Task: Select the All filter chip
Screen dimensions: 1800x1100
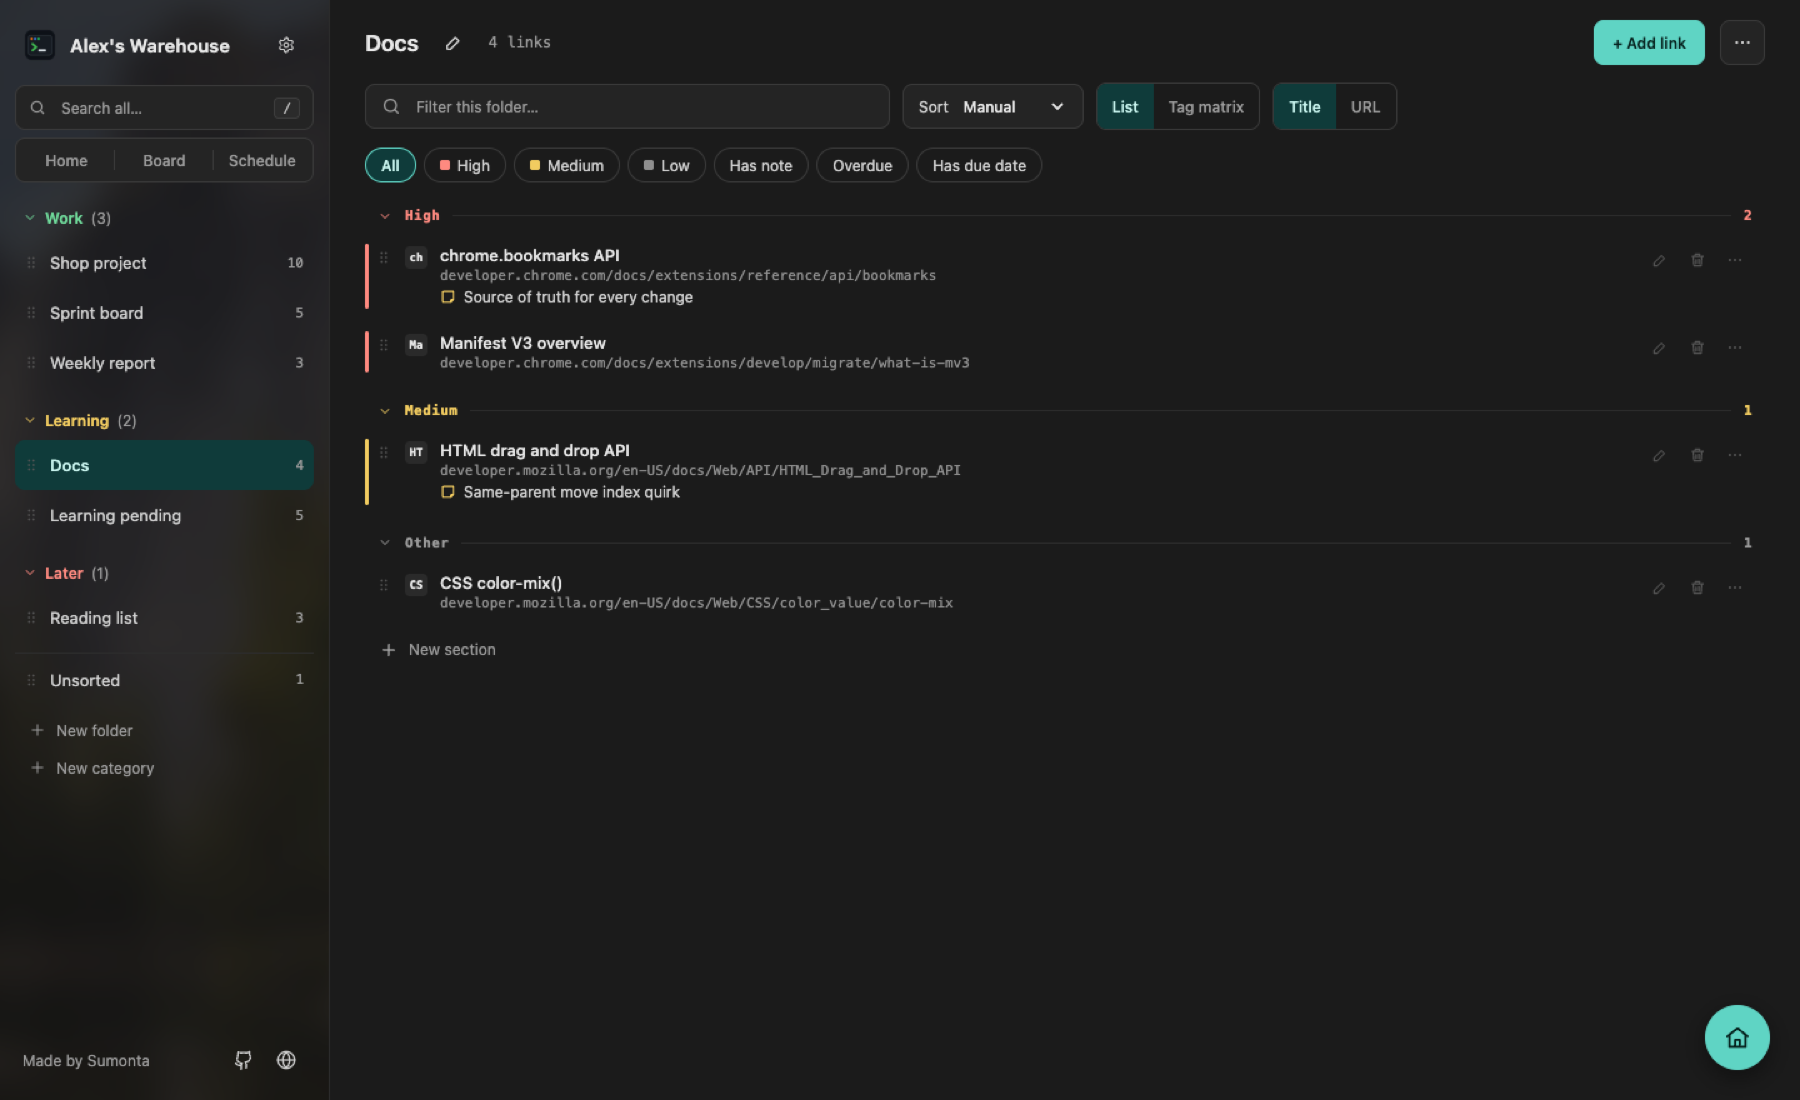Action: coord(390,166)
